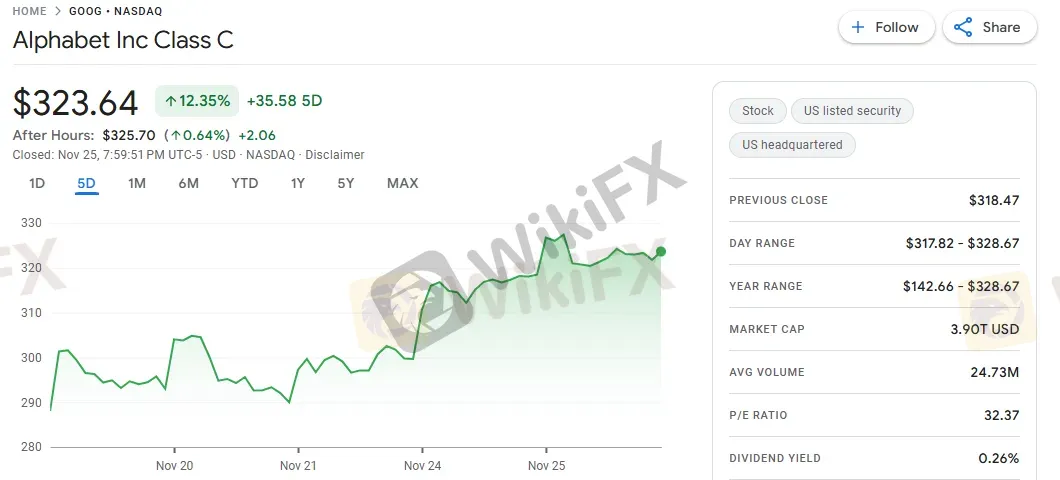Select the 5Y time range
The width and height of the screenshot is (1060, 480).
tap(345, 183)
